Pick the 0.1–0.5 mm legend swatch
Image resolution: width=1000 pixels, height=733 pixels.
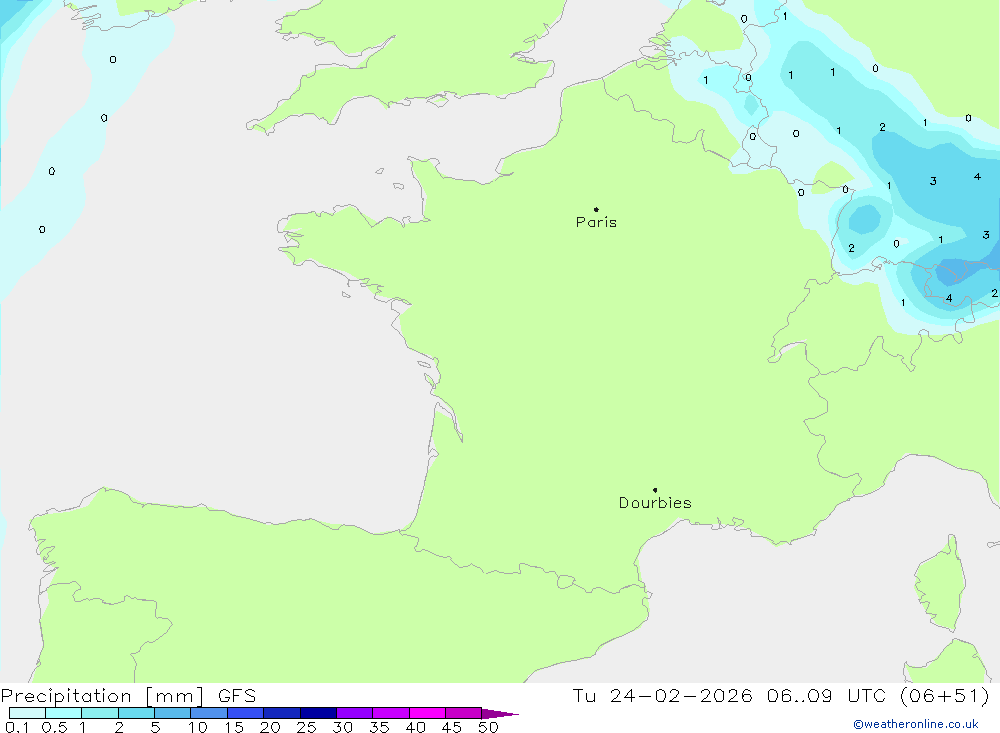[x=27, y=713]
